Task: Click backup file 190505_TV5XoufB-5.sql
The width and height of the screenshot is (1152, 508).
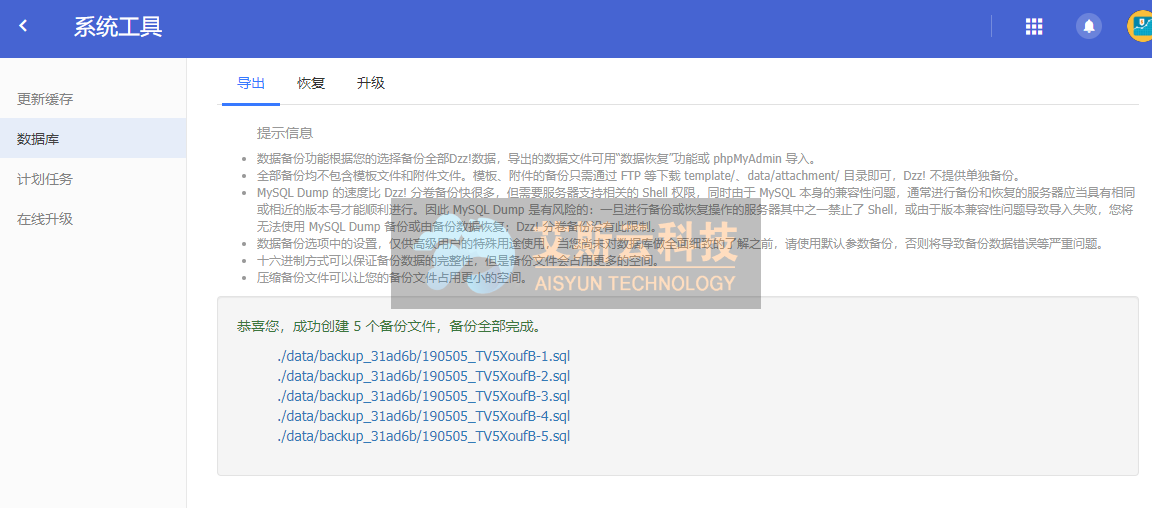Action: point(424,436)
